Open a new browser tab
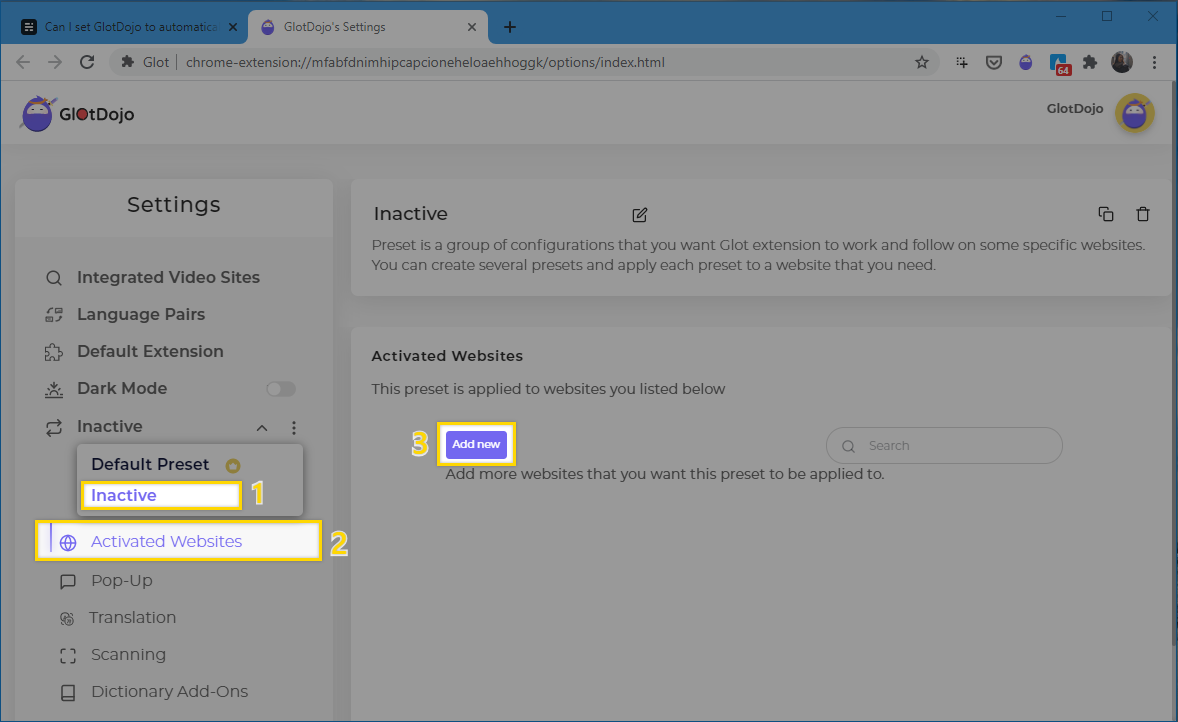The width and height of the screenshot is (1178, 722). [x=509, y=27]
